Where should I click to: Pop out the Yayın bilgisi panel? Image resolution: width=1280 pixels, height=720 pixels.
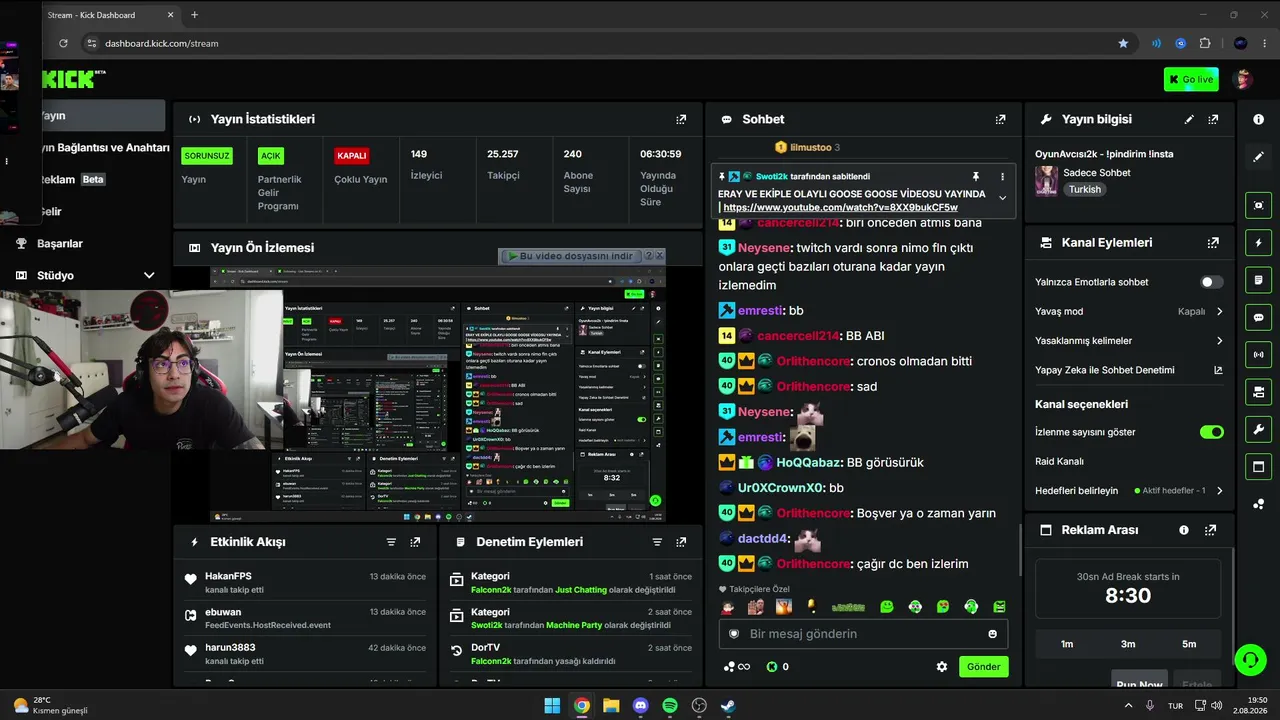point(1213,119)
